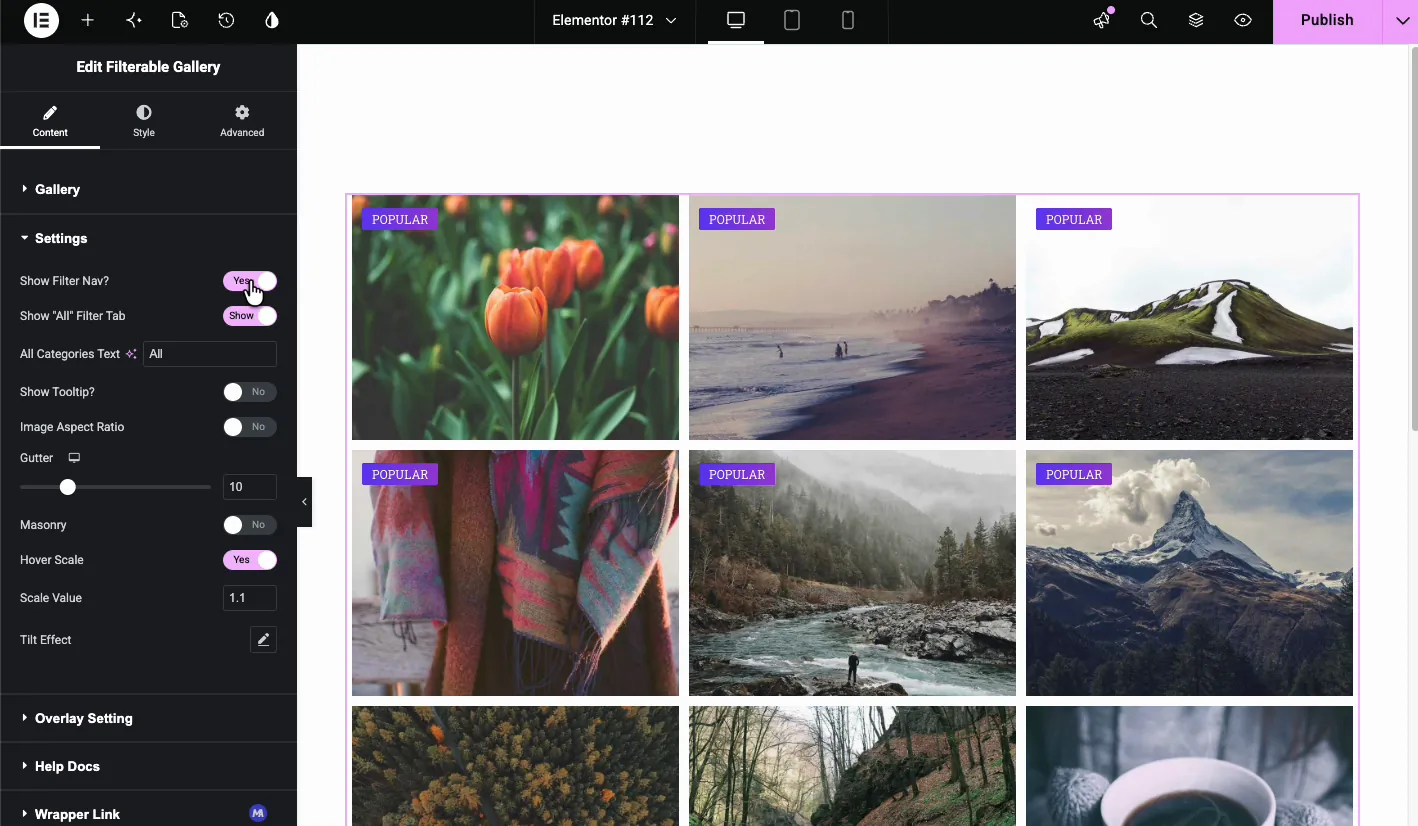Click the Gutter responsive device icon

[x=74, y=458]
